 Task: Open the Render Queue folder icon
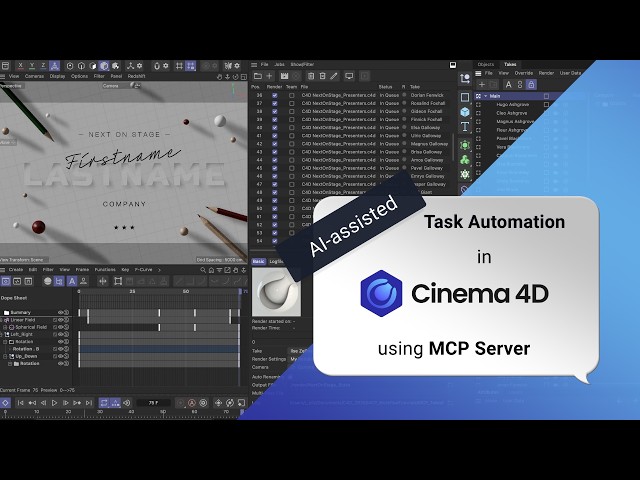258,76
